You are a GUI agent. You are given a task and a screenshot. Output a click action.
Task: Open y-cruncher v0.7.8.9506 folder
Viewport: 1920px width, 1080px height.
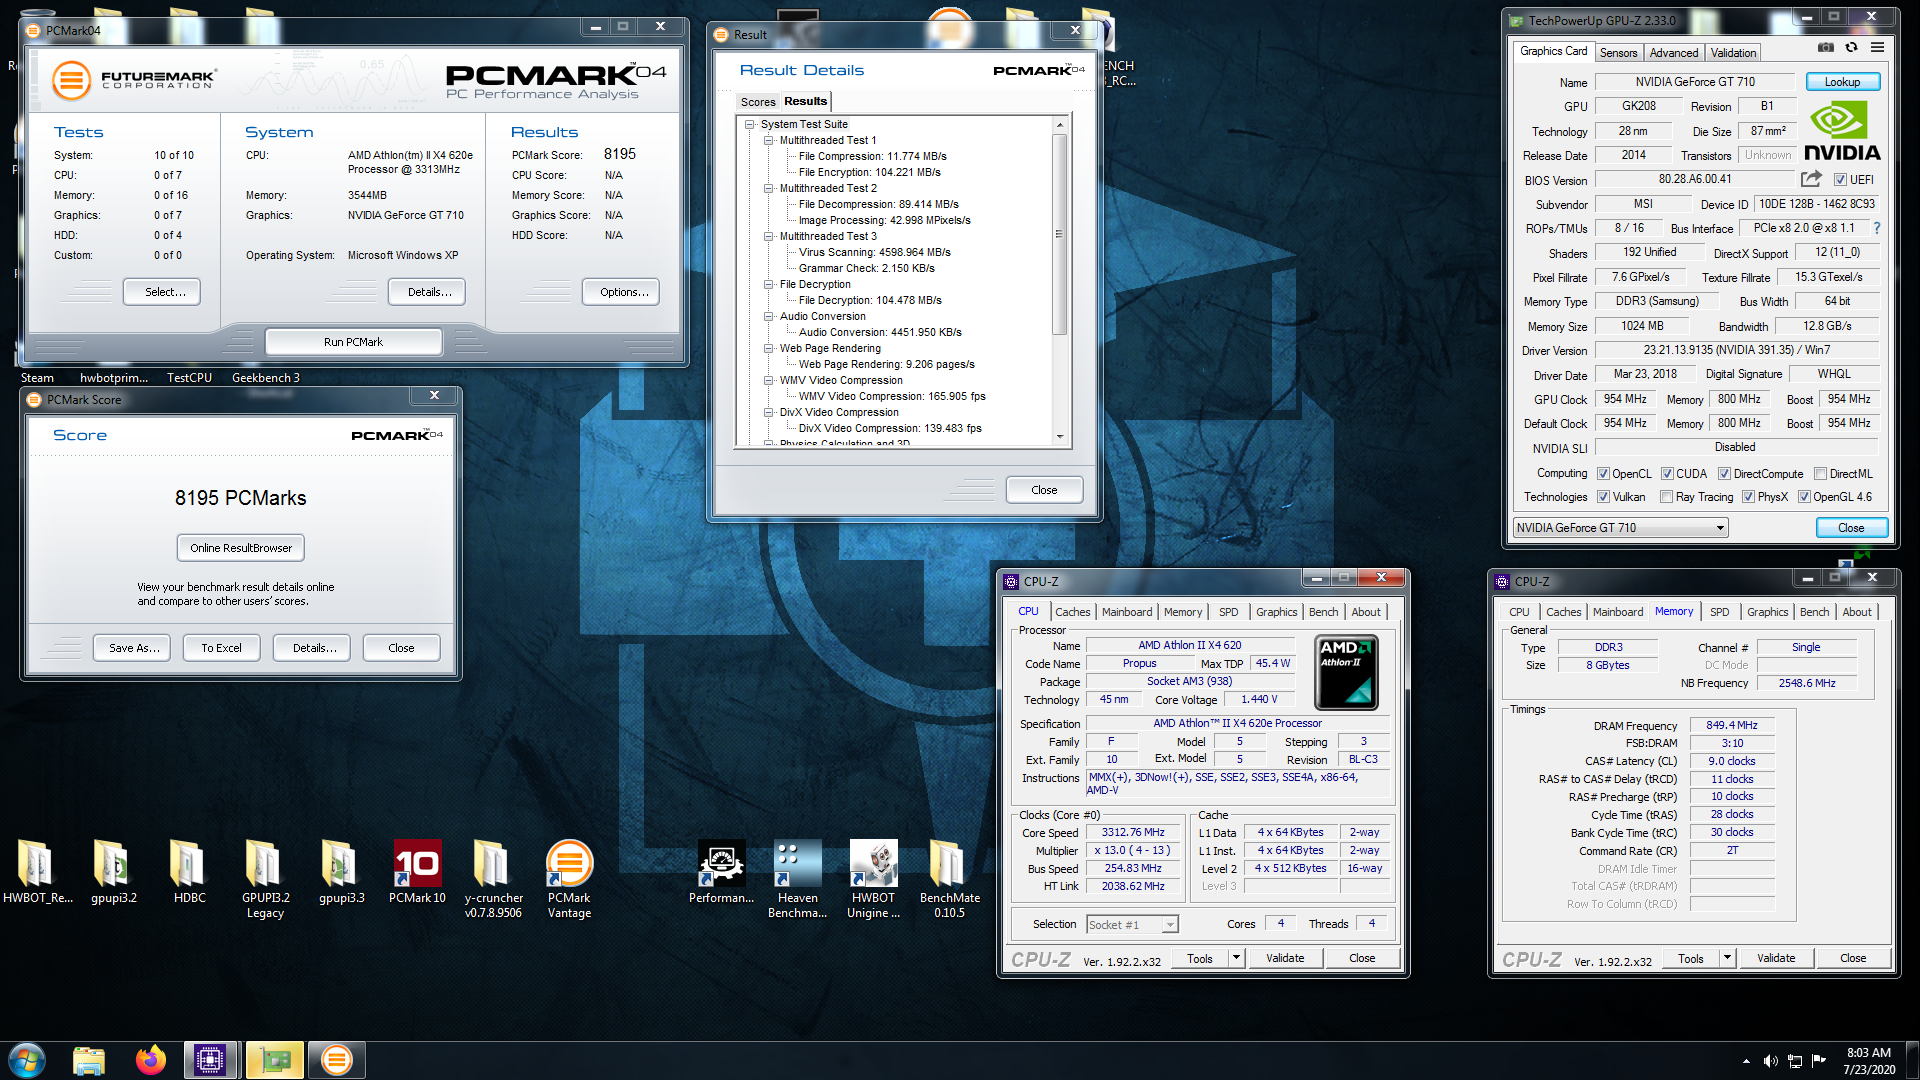click(x=493, y=879)
